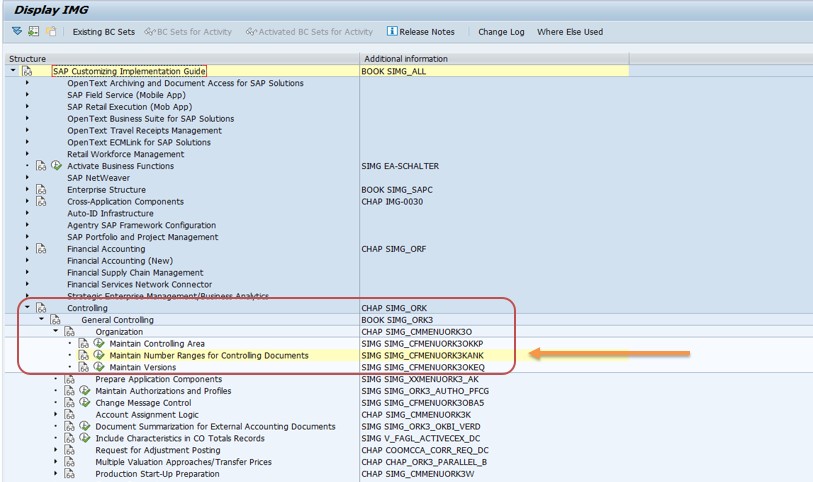The image size is (813, 482).
Task: Click the Expand All toolbar icon
Action: (x=17, y=32)
